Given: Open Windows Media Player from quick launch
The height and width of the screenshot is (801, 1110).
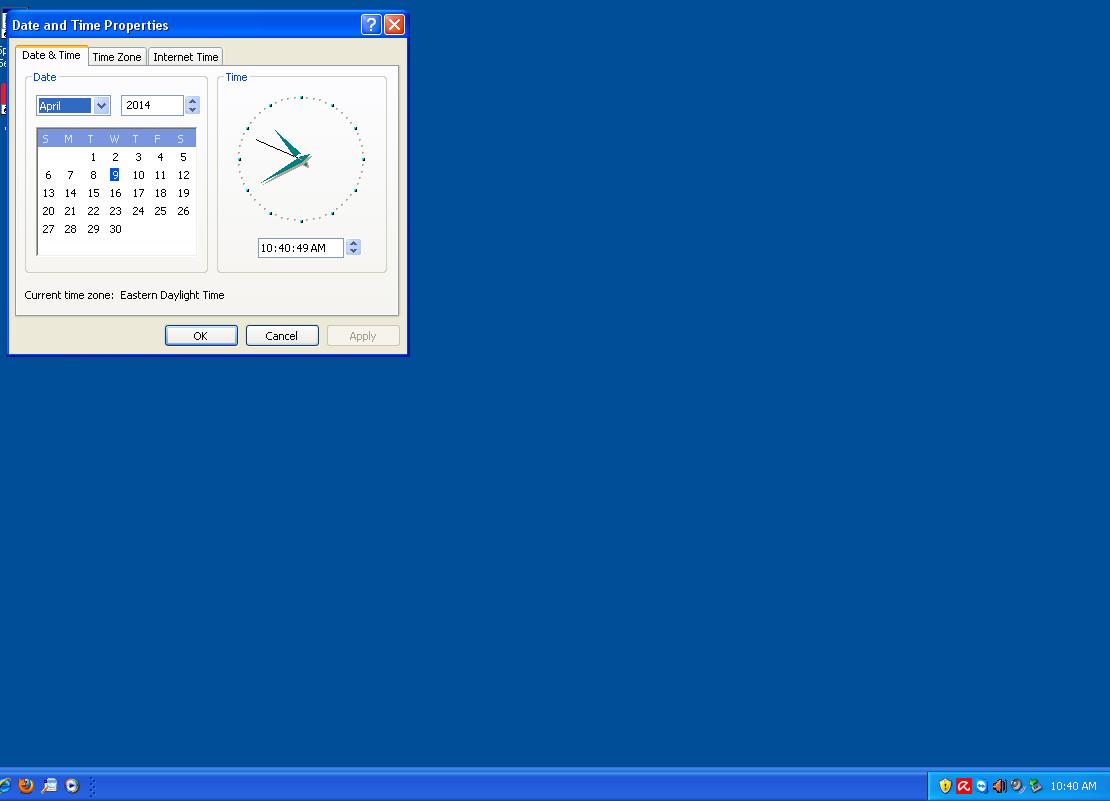Looking at the screenshot, I should tap(72, 786).
